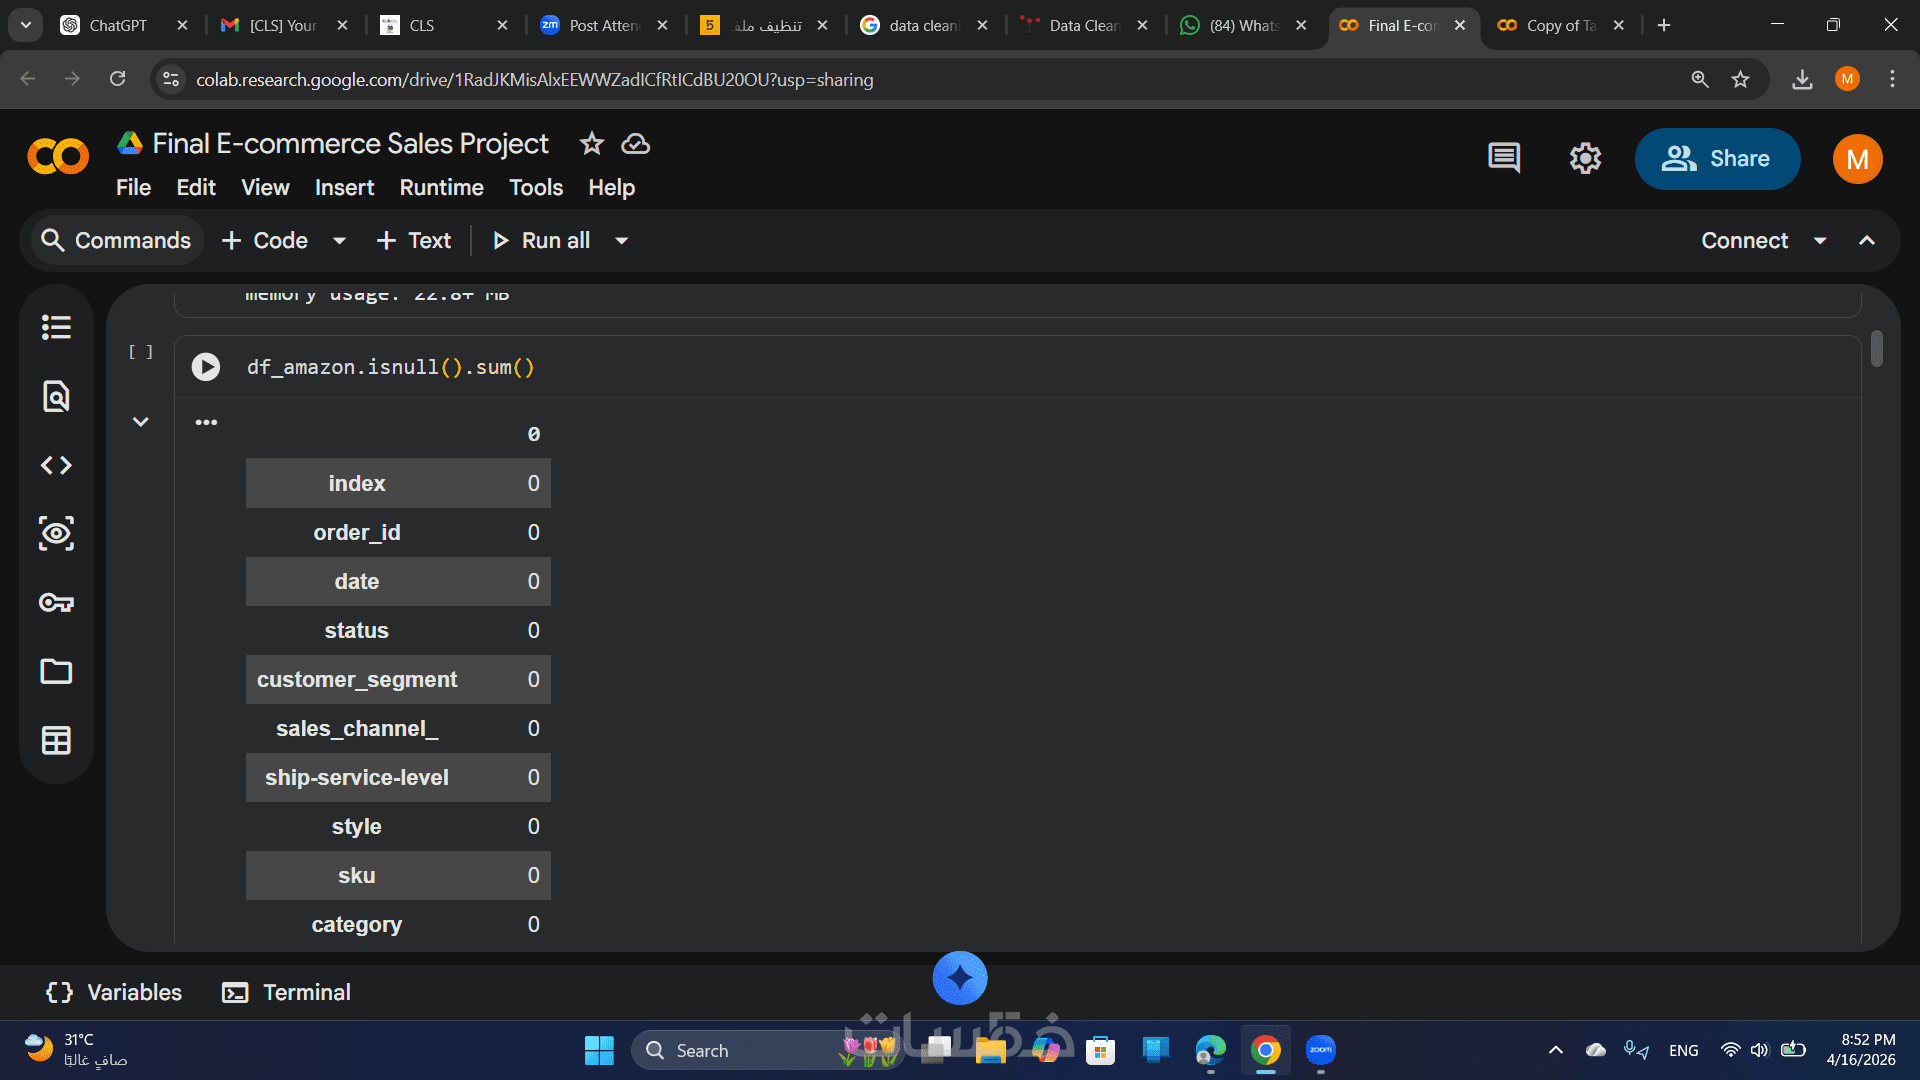Open the Runtime menu
Screen dimensions: 1920x1080
(x=441, y=188)
